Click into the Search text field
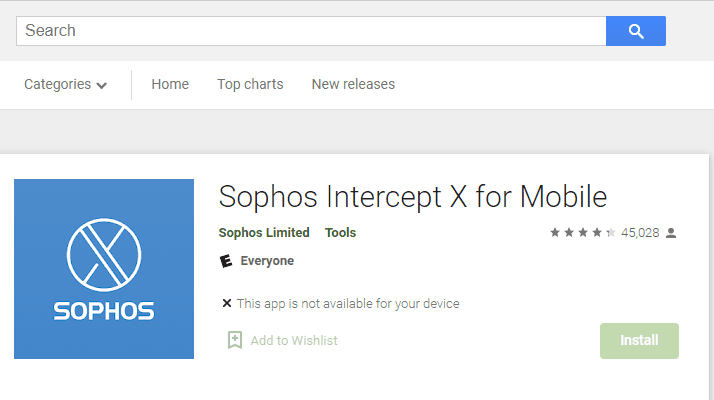The height and width of the screenshot is (400, 714). tap(311, 31)
